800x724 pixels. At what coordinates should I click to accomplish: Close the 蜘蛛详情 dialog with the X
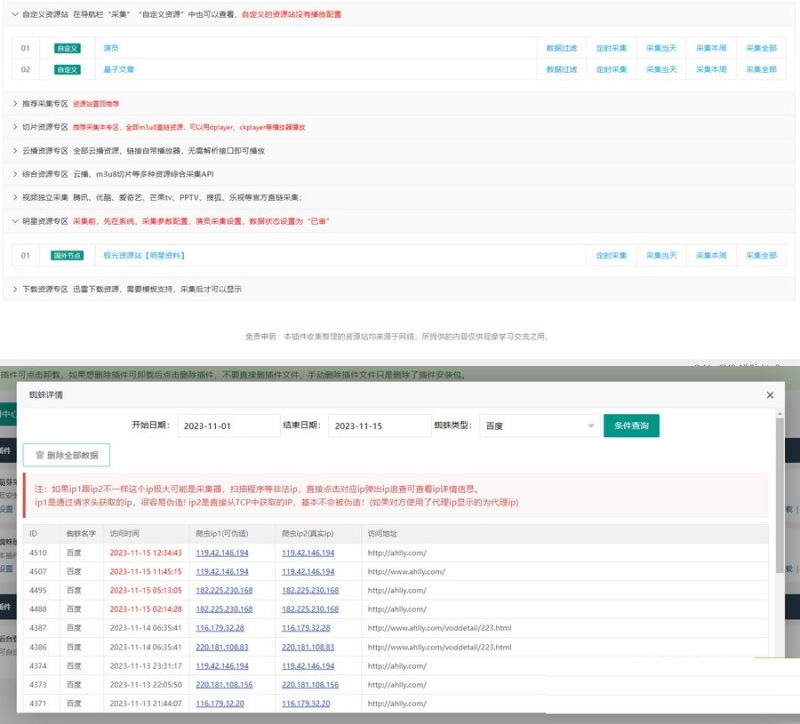tap(769, 395)
